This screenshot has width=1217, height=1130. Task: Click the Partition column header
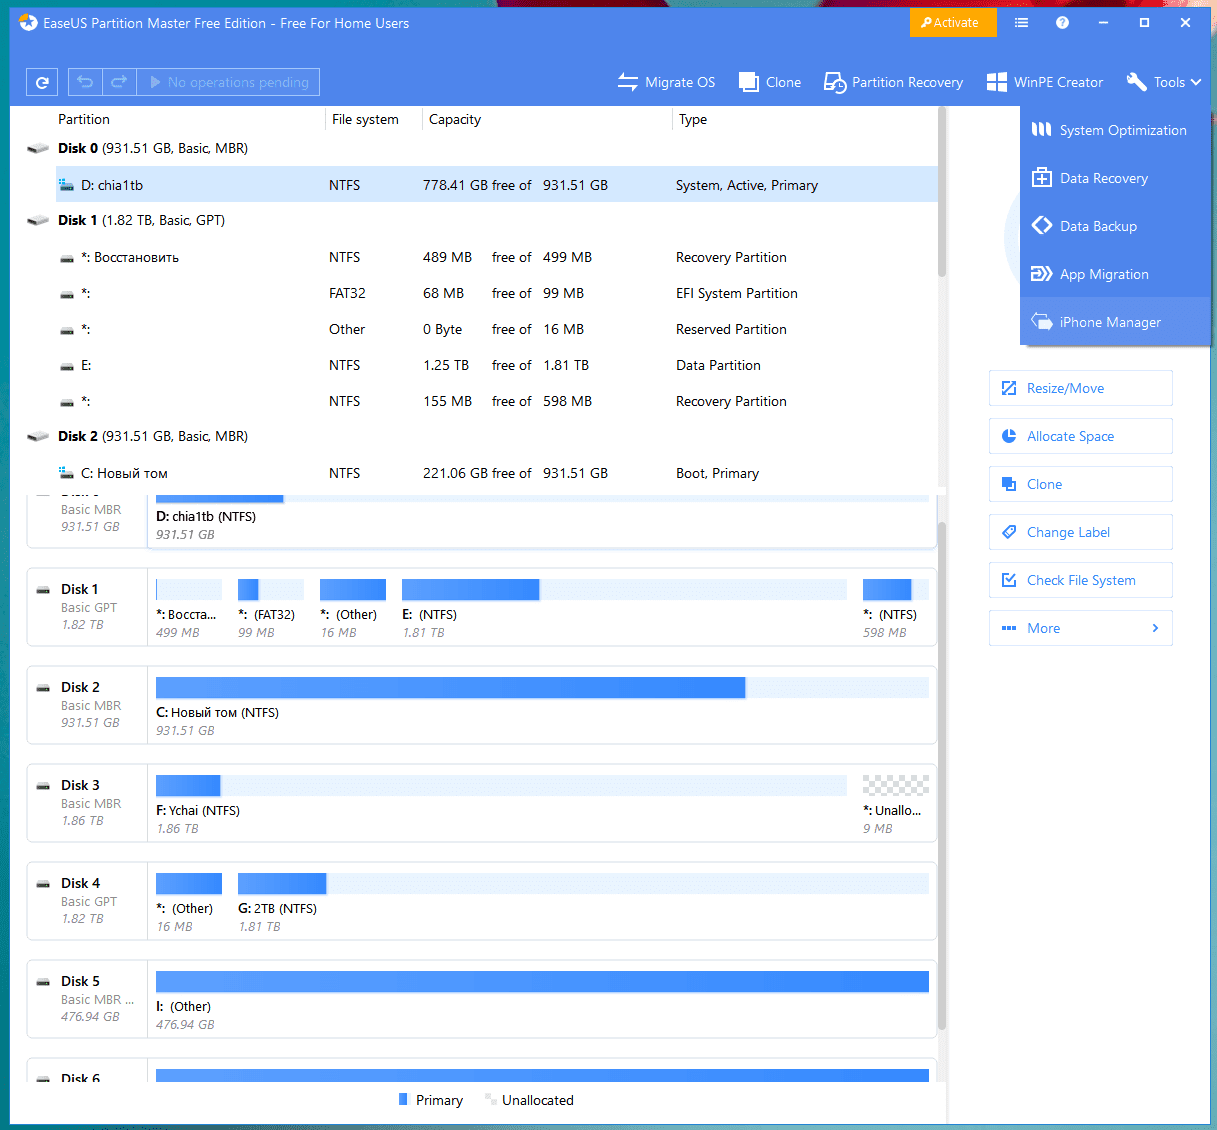pyautogui.click(x=84, y=119)
